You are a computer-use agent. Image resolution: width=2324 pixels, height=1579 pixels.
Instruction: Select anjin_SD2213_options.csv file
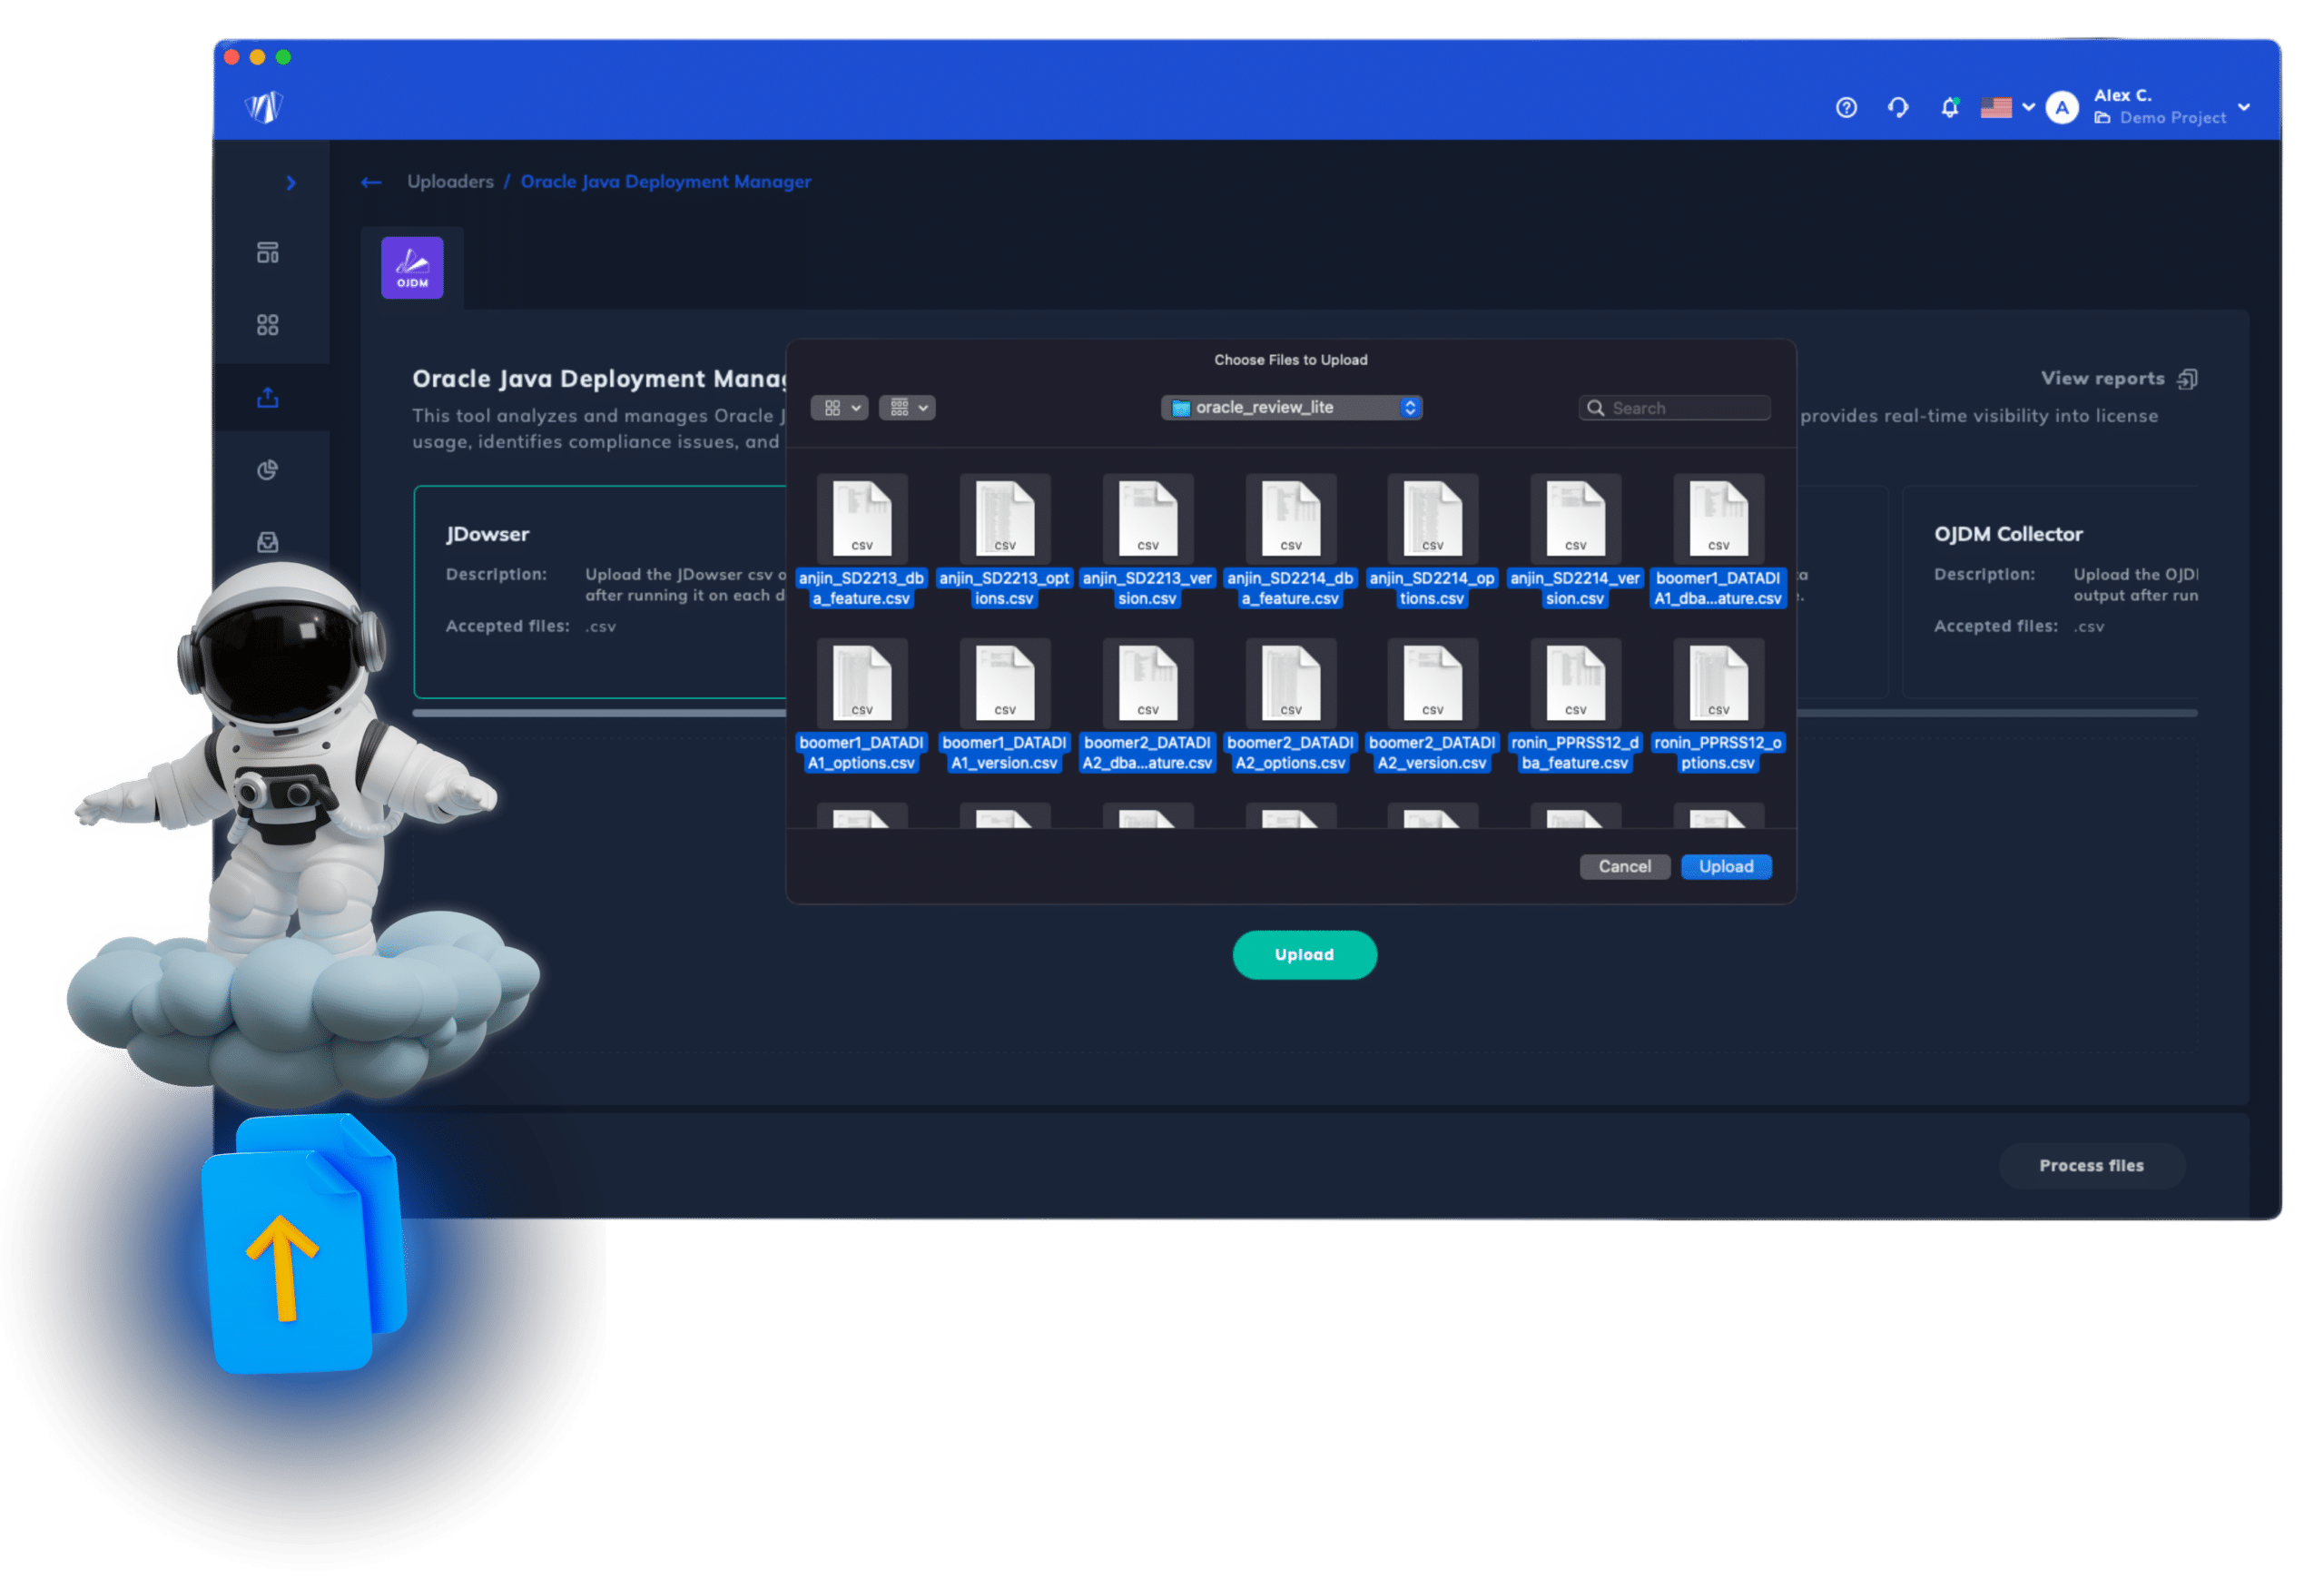click(x=1004, y=542)
